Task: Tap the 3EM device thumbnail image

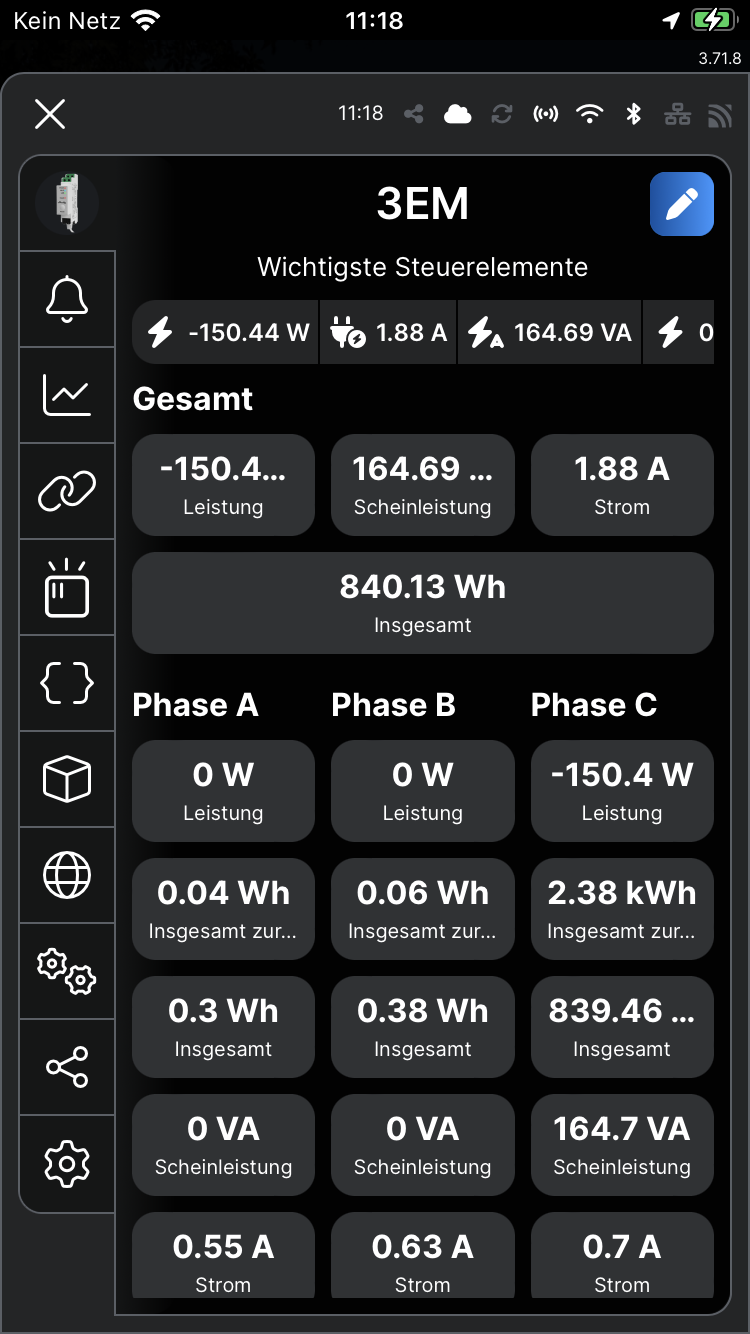Action: pos(67,203)
